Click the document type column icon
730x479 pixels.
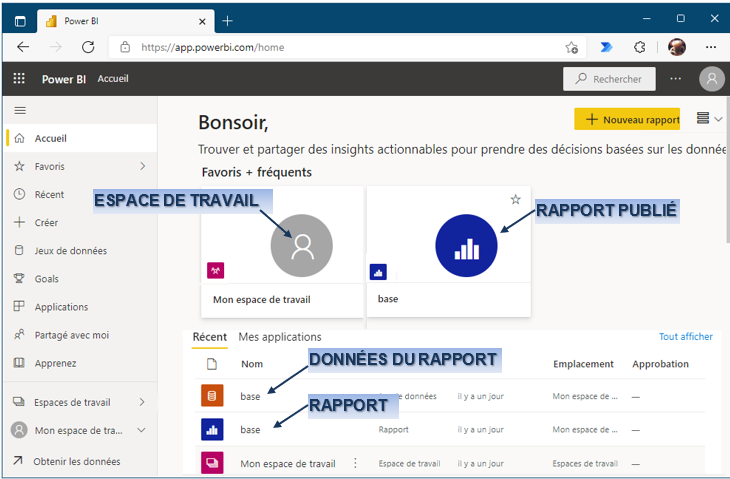[x=212, y=364]
